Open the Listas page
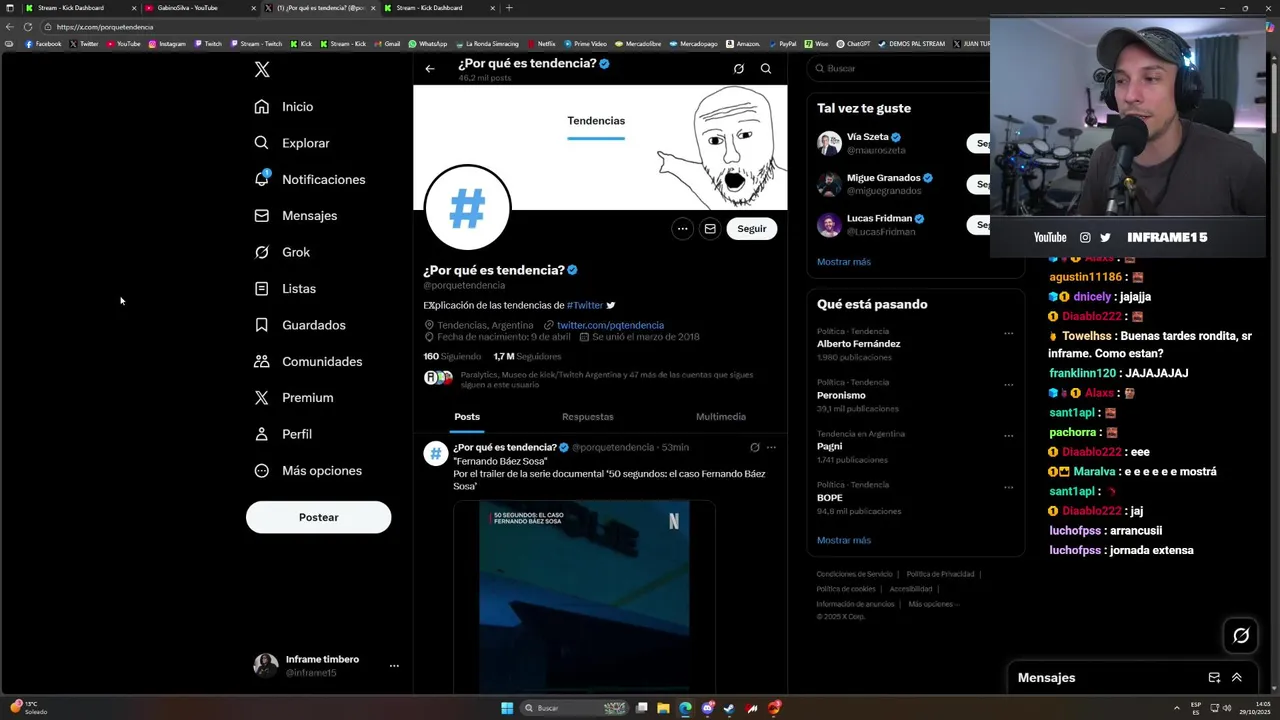 (x=284, y=289)
